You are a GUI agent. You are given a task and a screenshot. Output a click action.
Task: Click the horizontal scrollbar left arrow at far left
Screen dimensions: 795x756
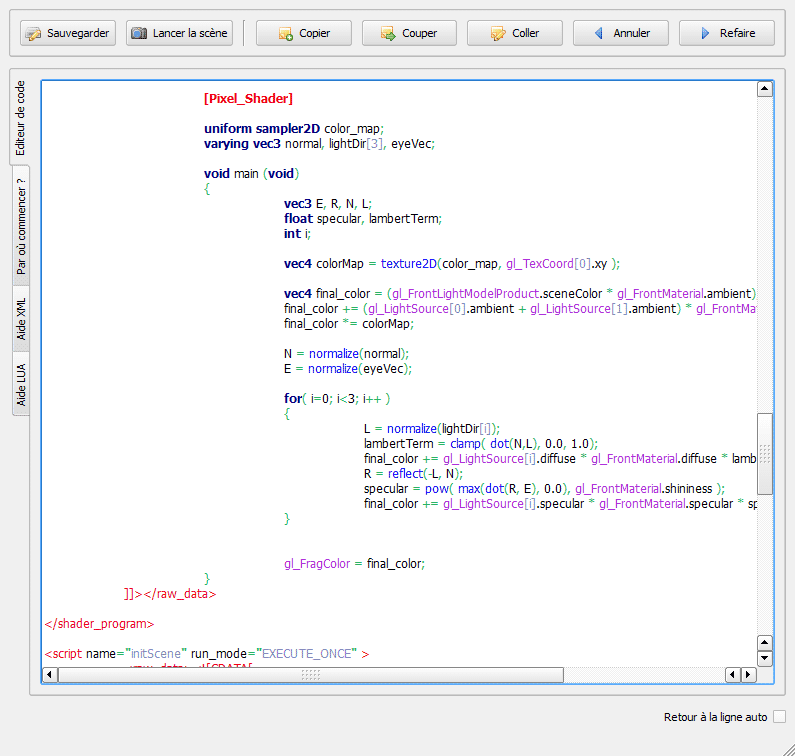[x=50, y=674]
